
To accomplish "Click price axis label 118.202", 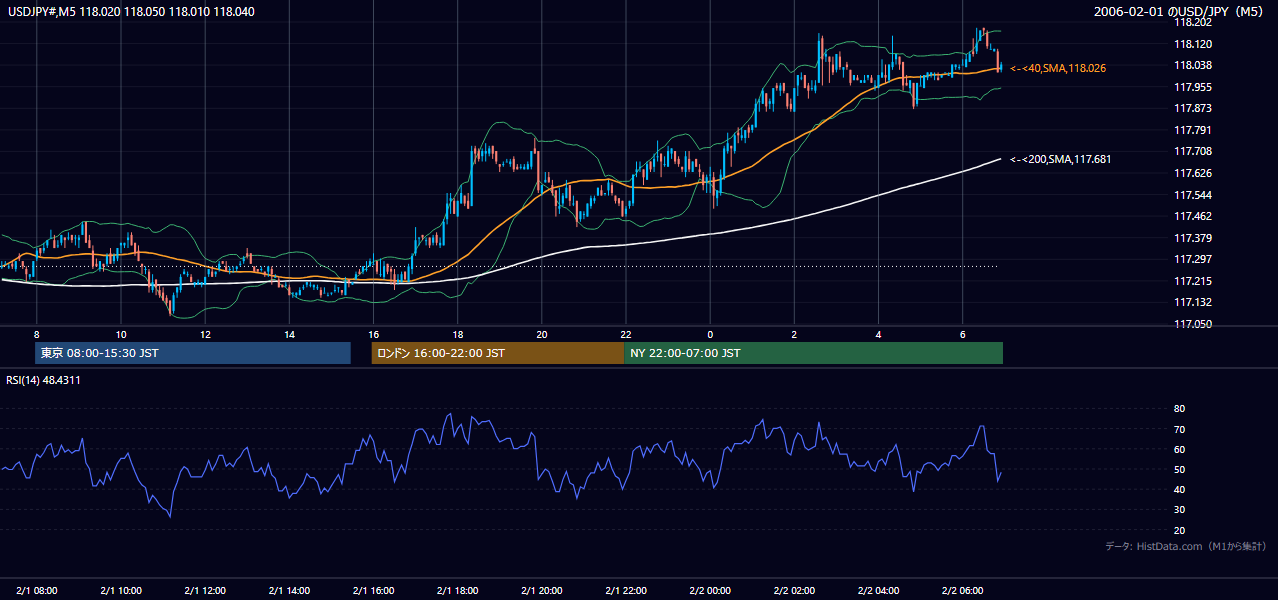I will 1194,23.
